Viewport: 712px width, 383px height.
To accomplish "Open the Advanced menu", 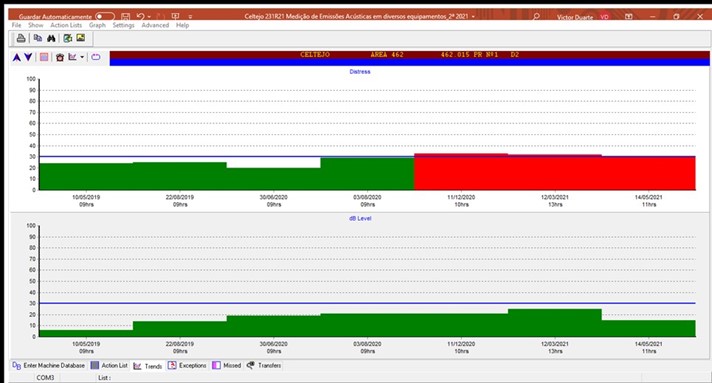I will tap(155, 25).
